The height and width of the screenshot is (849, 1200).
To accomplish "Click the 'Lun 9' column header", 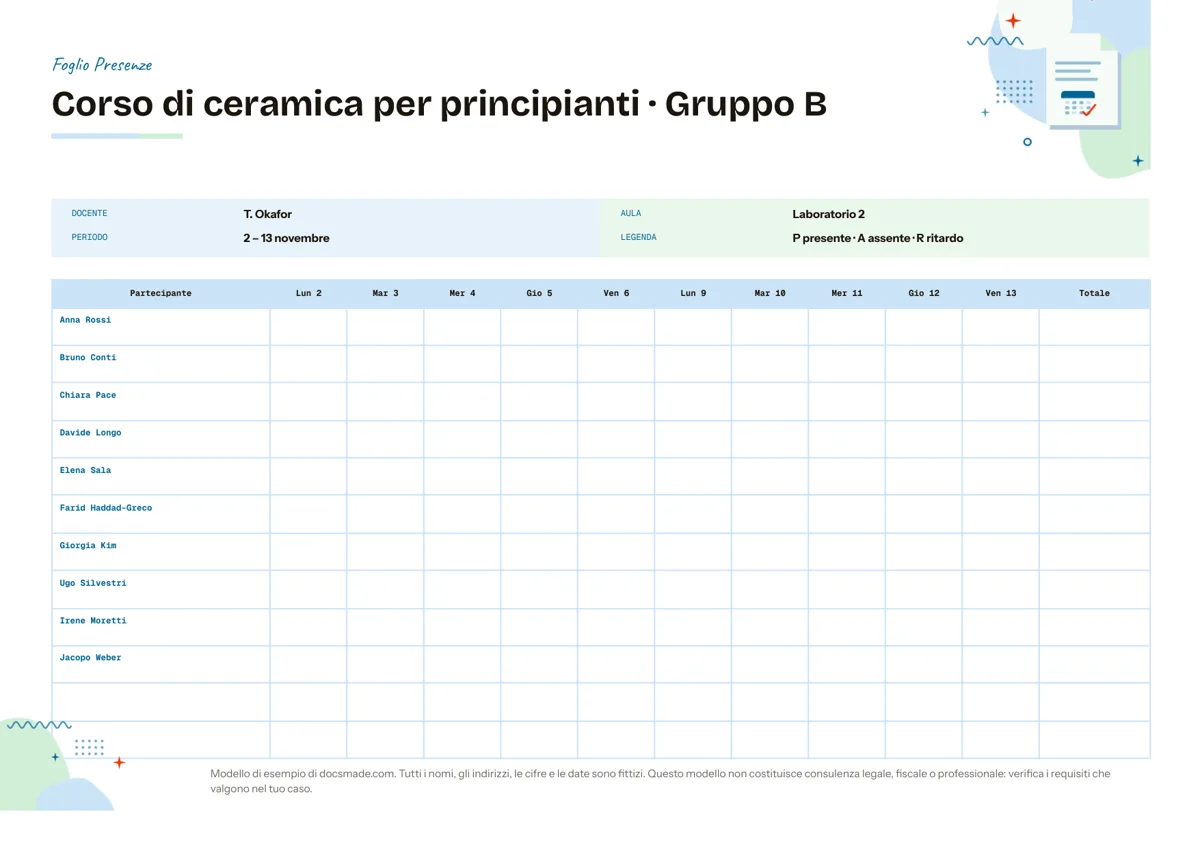I will [x=694, y=294].
